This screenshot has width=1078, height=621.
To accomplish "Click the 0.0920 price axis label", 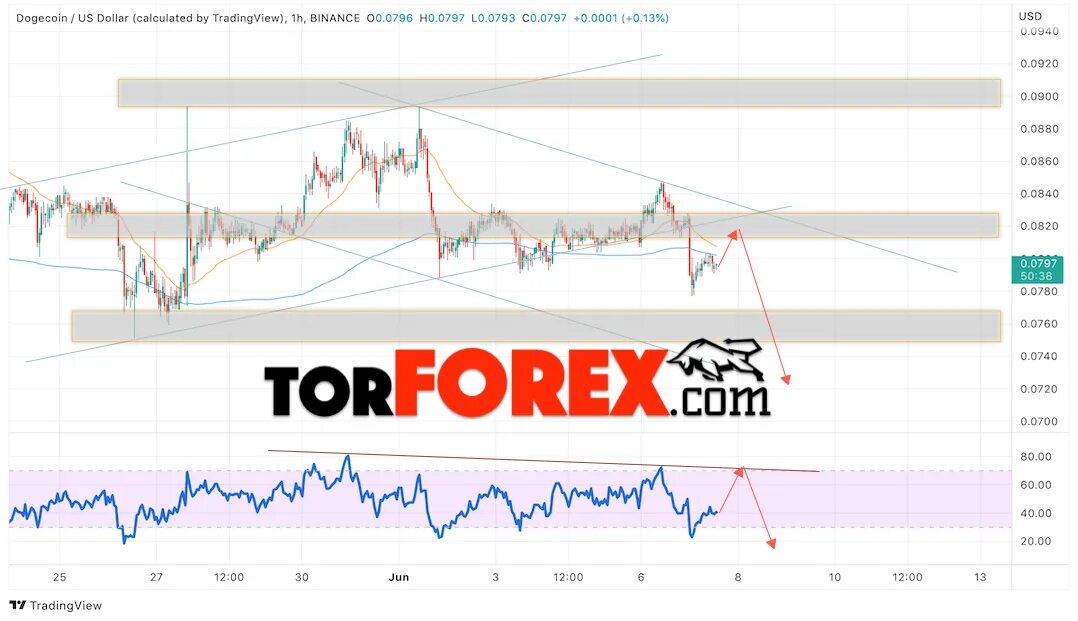I will click(x=1039, y=64).
